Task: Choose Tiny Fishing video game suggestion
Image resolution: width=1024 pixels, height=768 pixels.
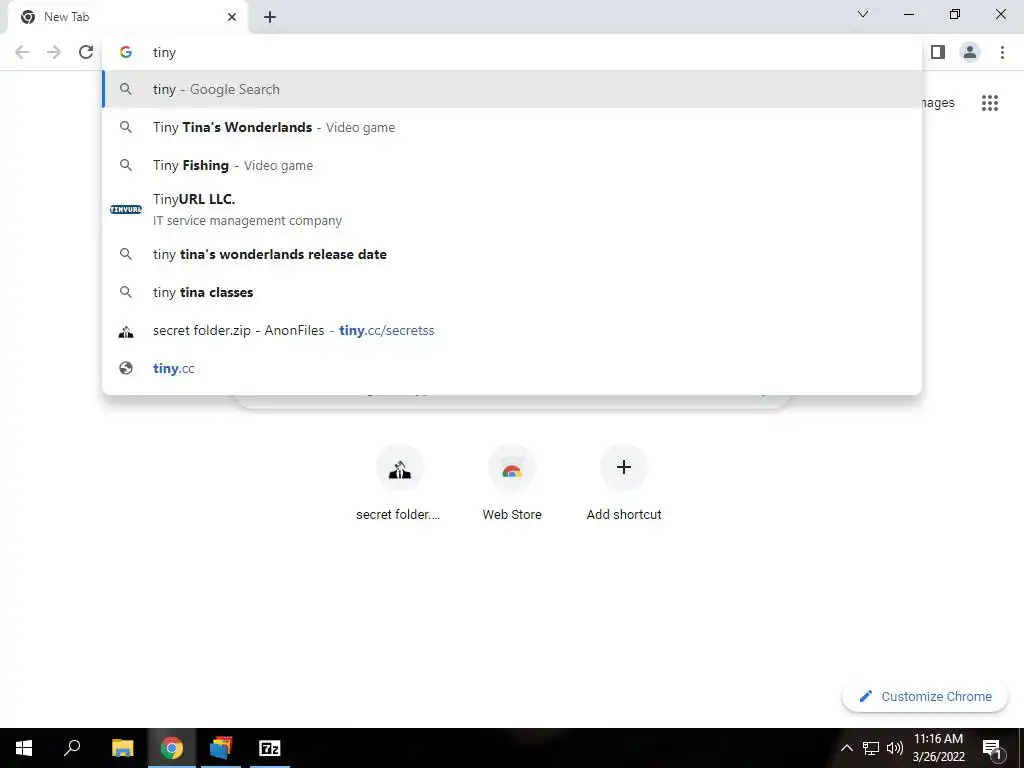Action: pos(512,165)
